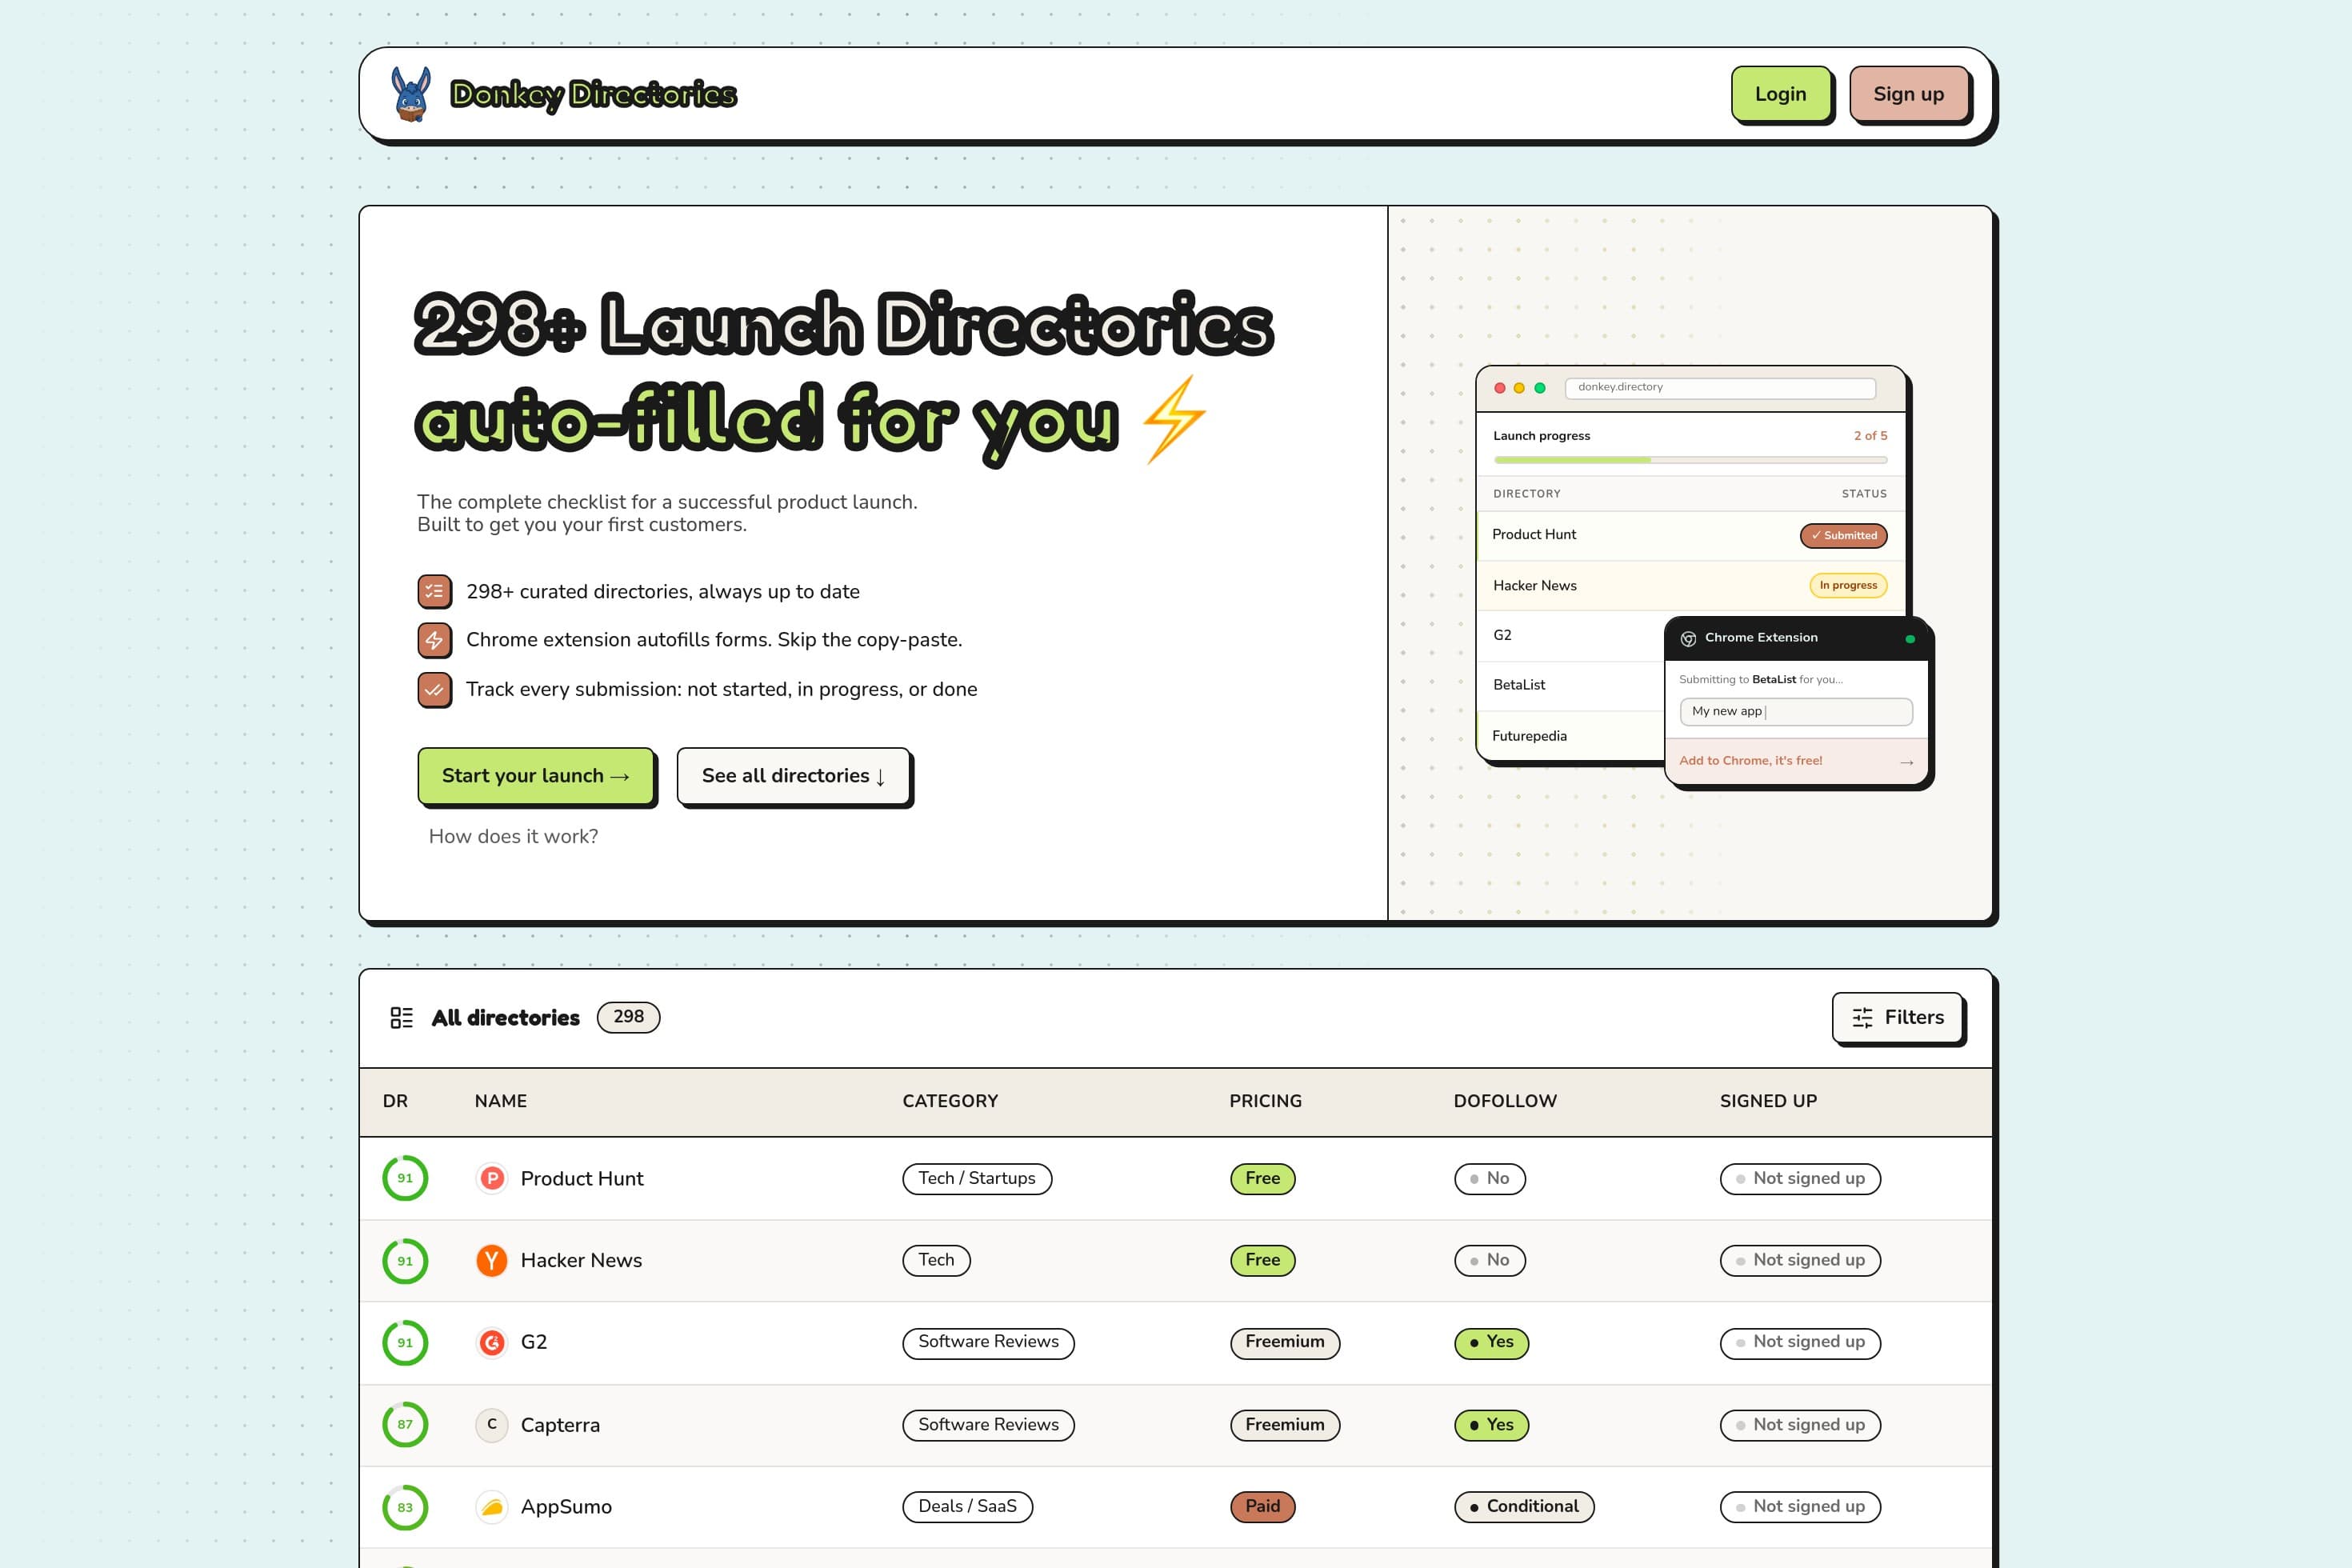Image resolution: width=2352 pixels, height=1568 pixels.
Task: Toggle Not signed up for AppSumo
Action: tap(1800, 1507)
